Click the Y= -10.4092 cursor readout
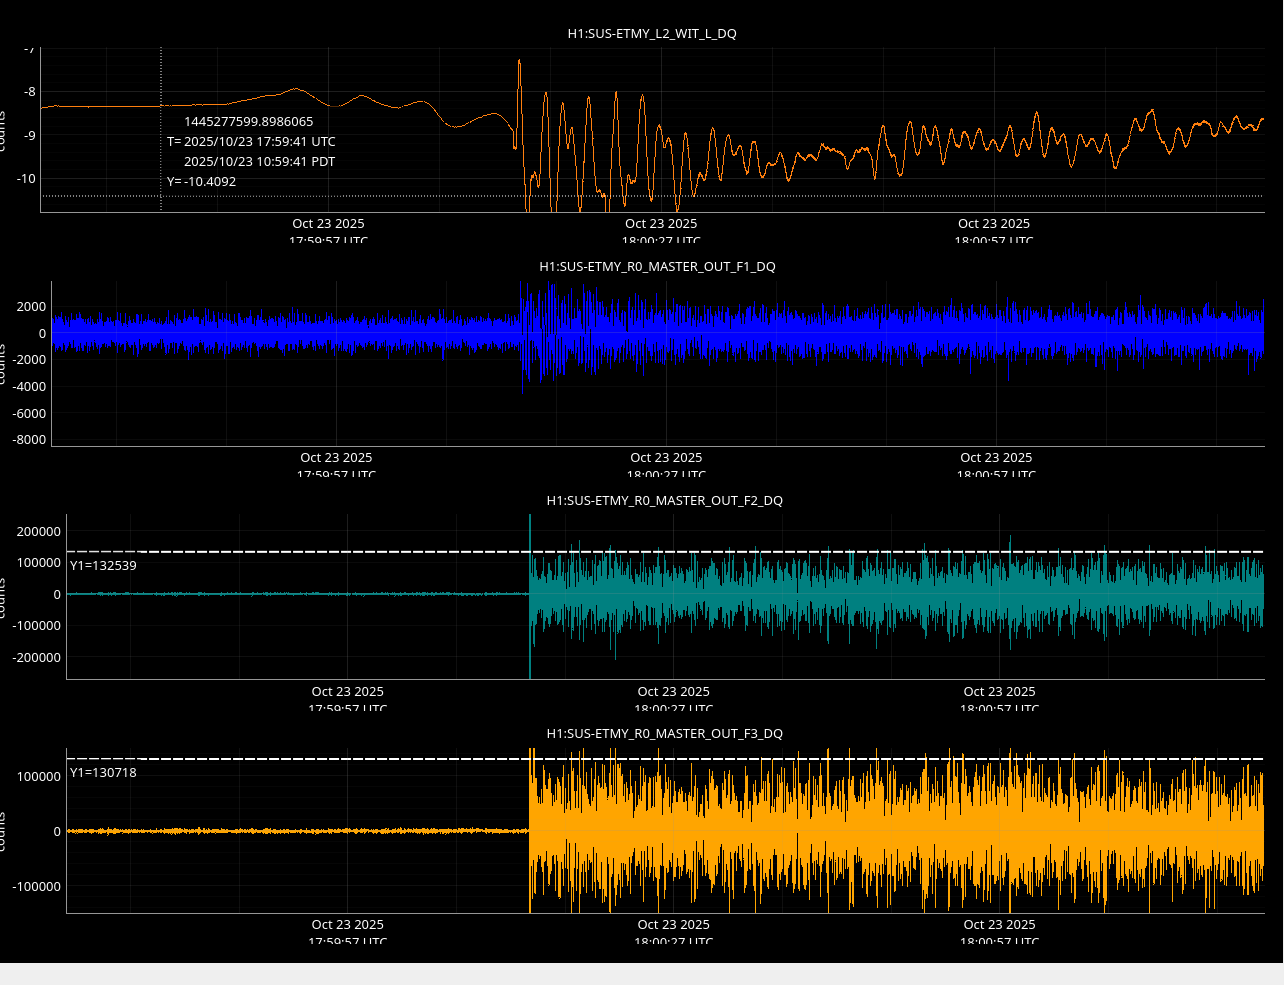 (x=201, y=182)
